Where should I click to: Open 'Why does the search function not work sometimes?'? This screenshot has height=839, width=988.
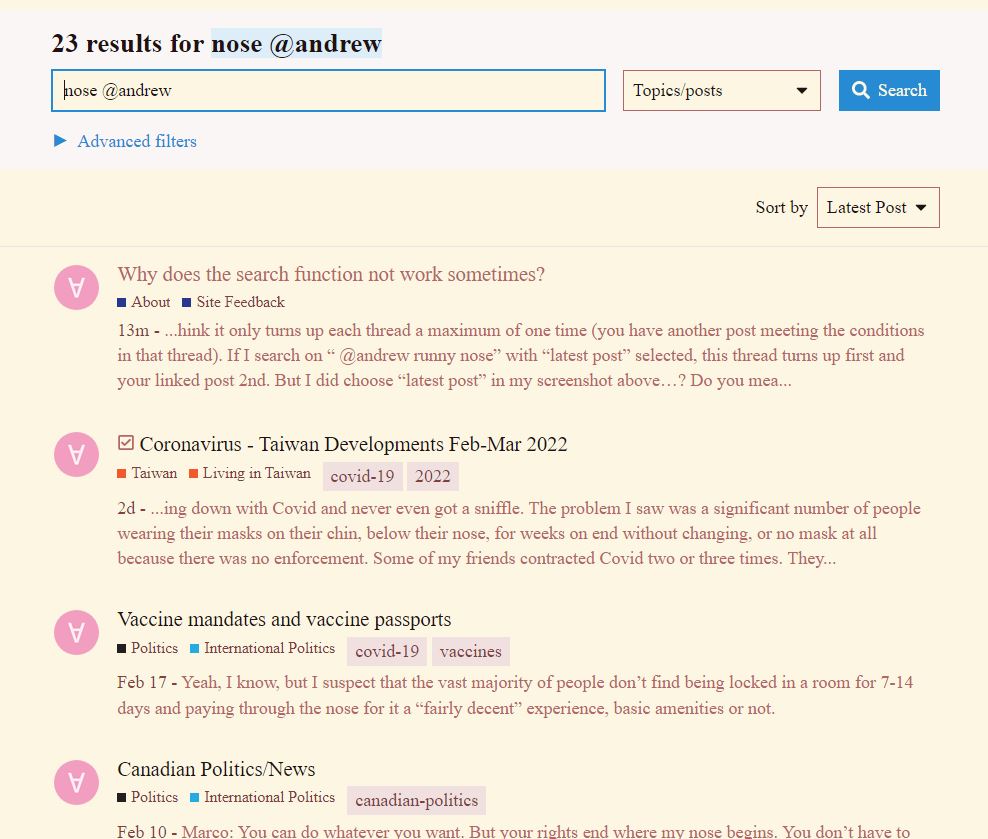[x=331, y=274]
